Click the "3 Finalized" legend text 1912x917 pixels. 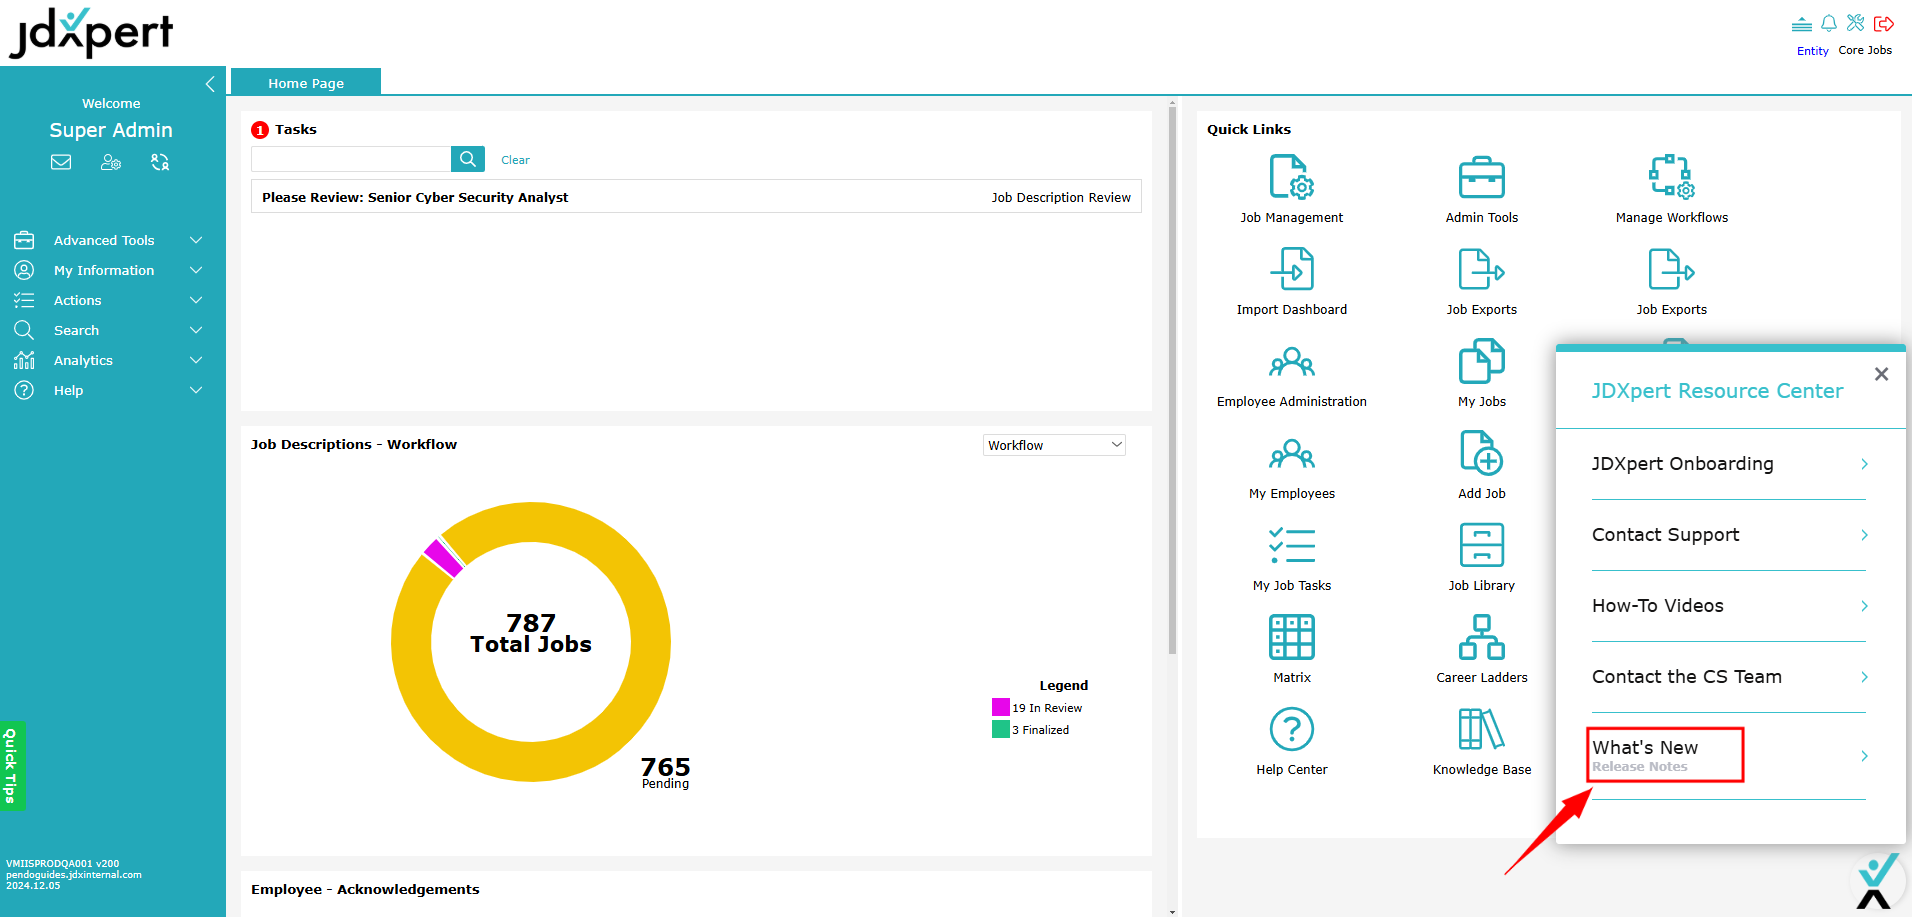pos(1040,730)
